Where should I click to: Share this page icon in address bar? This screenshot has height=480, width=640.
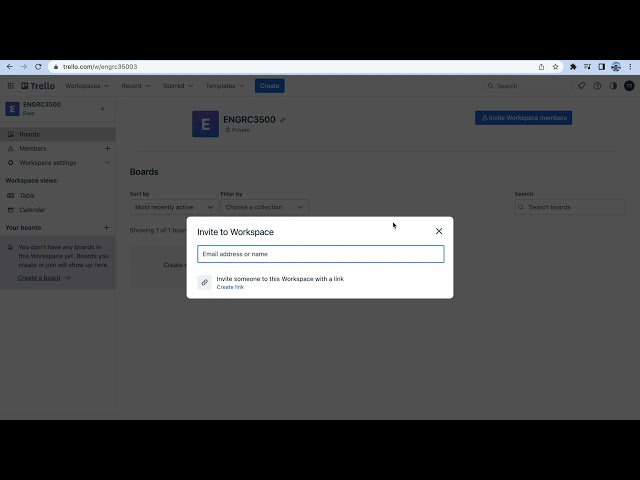point(541,67)
